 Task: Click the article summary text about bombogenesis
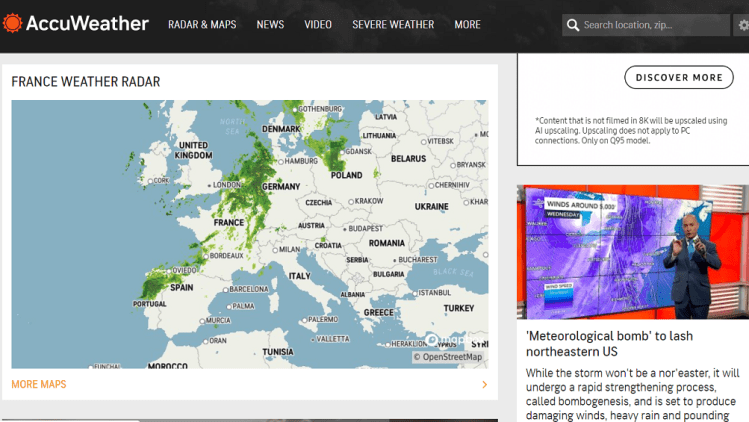pos(632,394)
